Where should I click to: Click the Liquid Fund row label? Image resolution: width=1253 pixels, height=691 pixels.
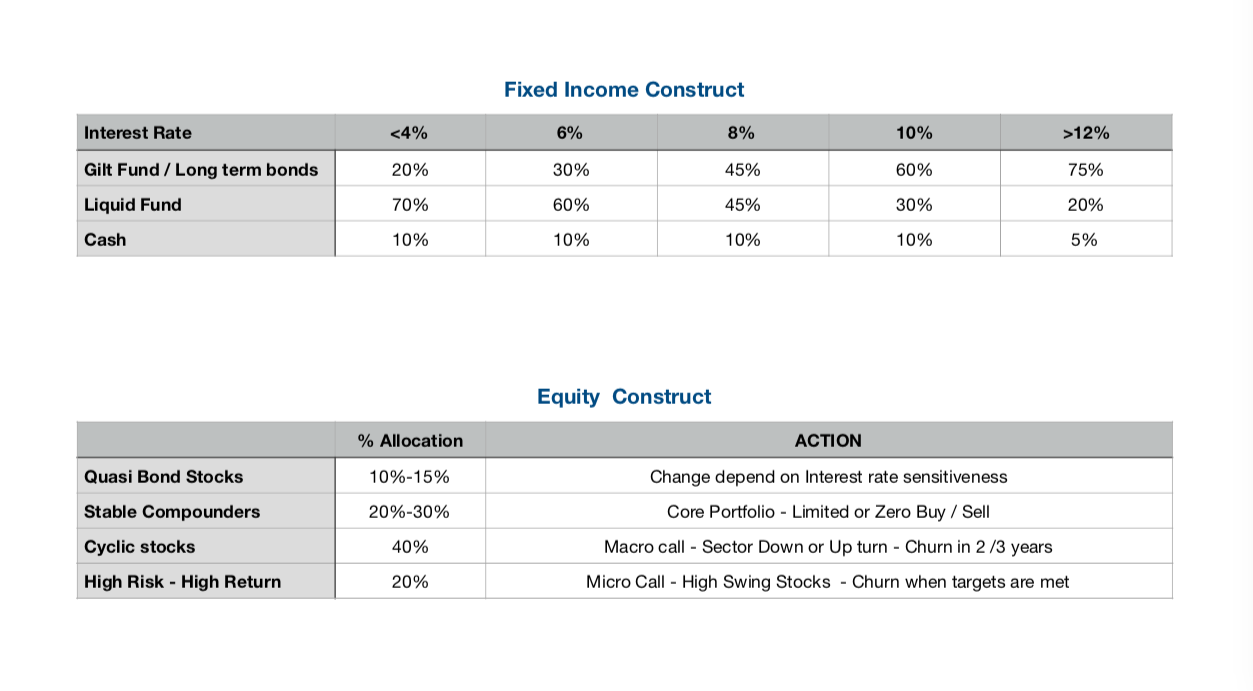tap(133, 205)
